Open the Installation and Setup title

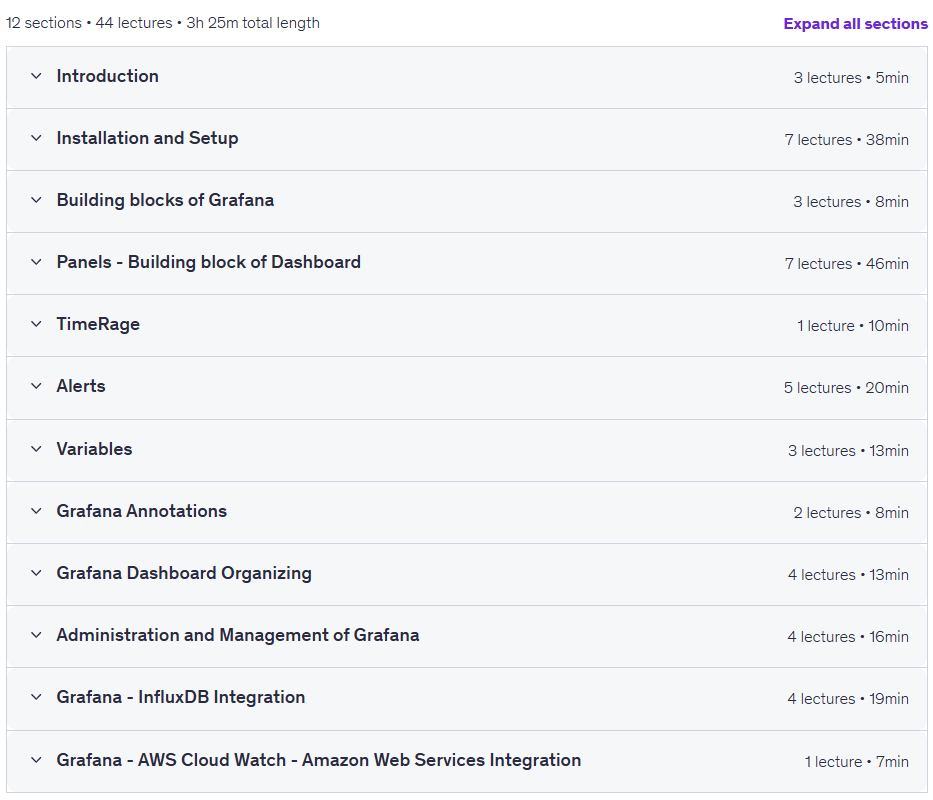[x=148, y=138]
